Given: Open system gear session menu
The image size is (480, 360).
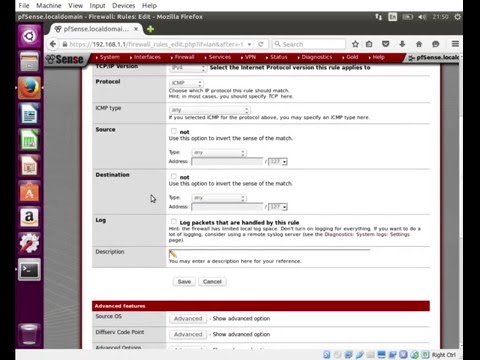Looking at the screenshot, I should click(x=457, y=17).
